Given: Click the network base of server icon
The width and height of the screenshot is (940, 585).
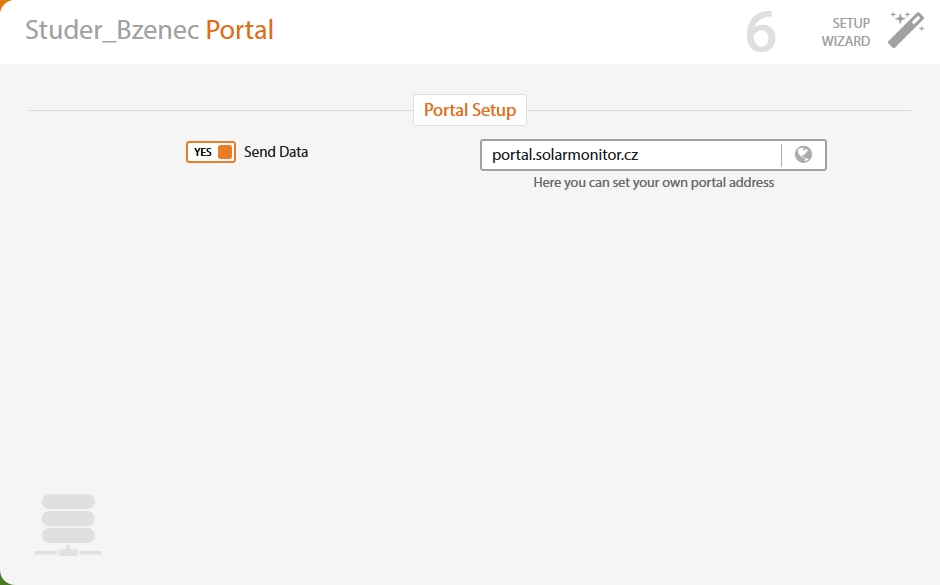Looking at the screenshot, I should click(x=68, y=551).
